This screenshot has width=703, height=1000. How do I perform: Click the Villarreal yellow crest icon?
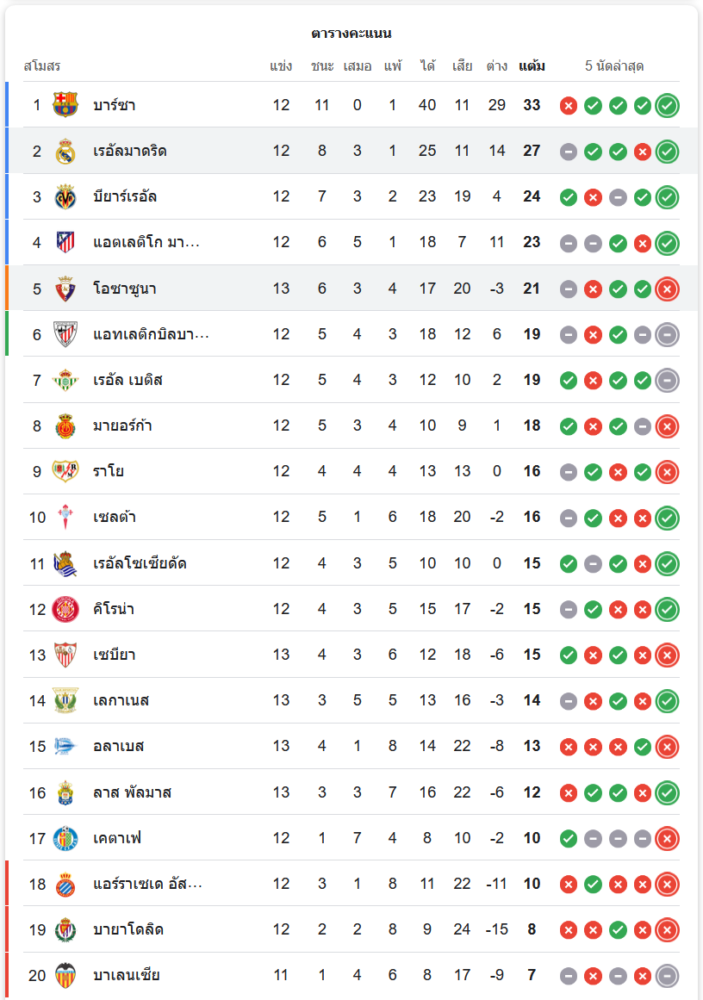(65, 197)
